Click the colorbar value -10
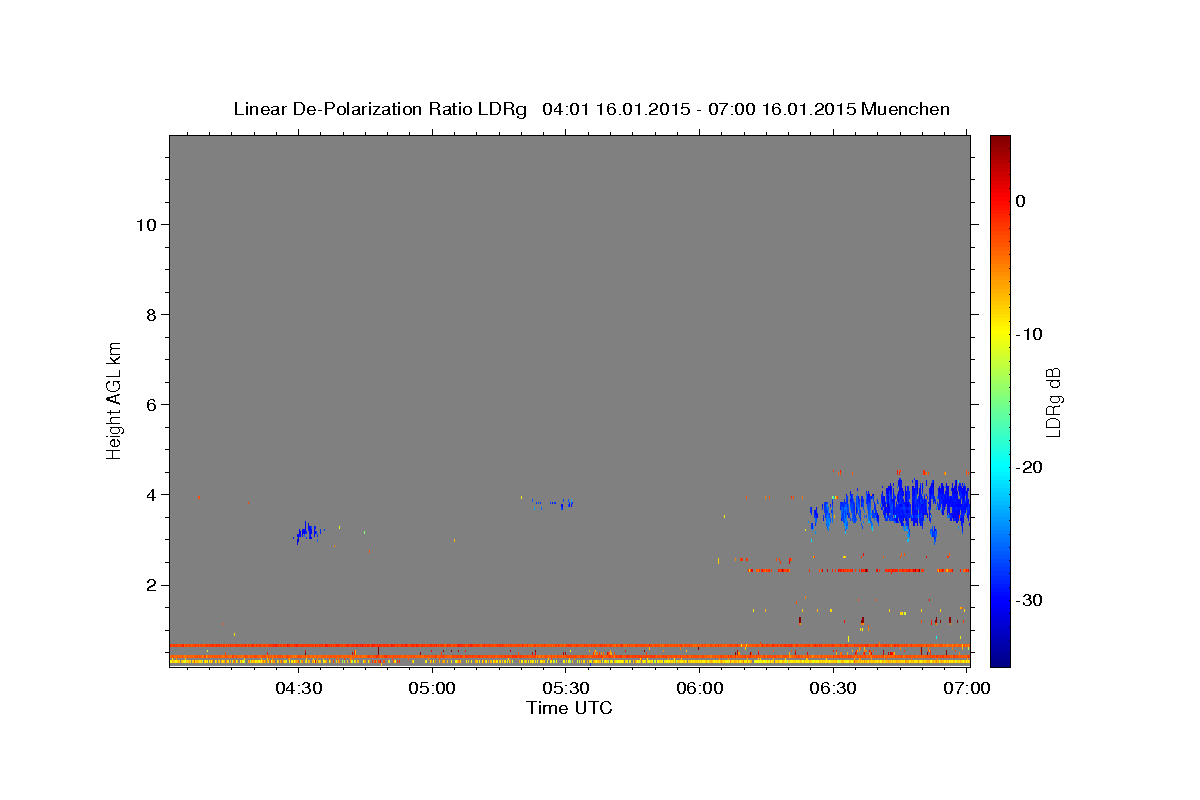Image resolution: width=1200 pixels, height=800 pixels. [1030, 334]
